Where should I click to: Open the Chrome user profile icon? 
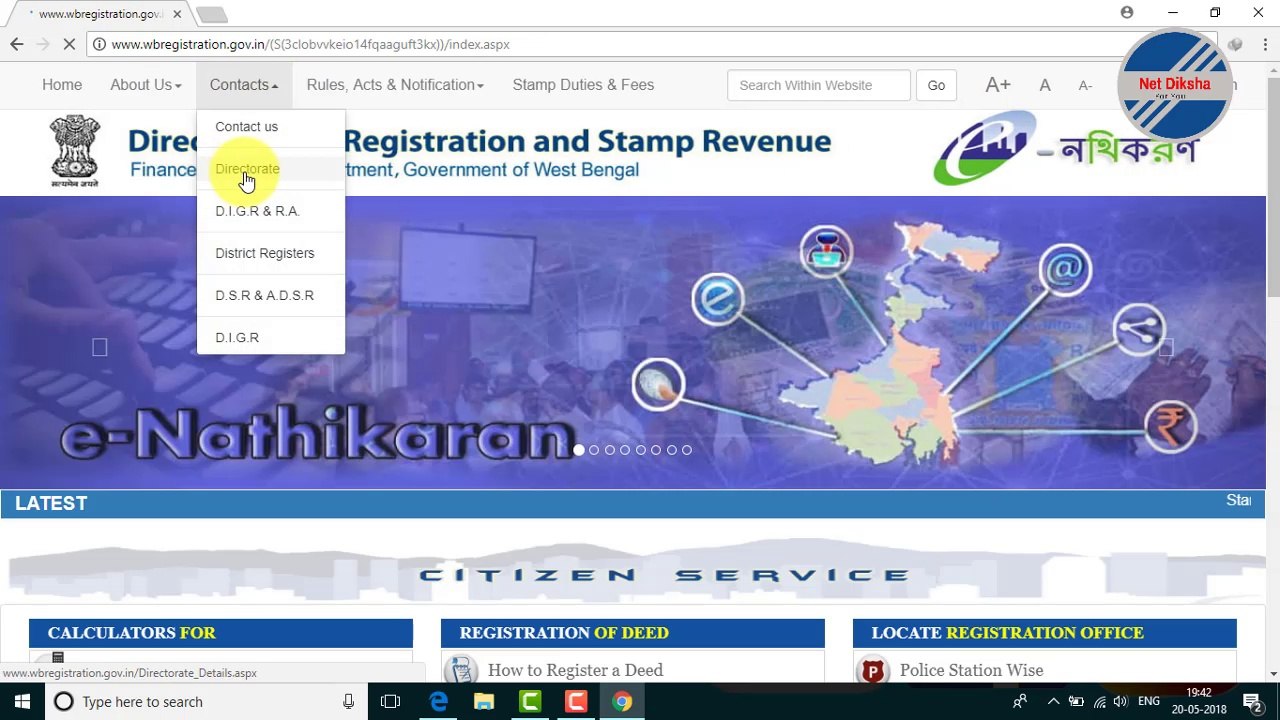coord(1127,12)
